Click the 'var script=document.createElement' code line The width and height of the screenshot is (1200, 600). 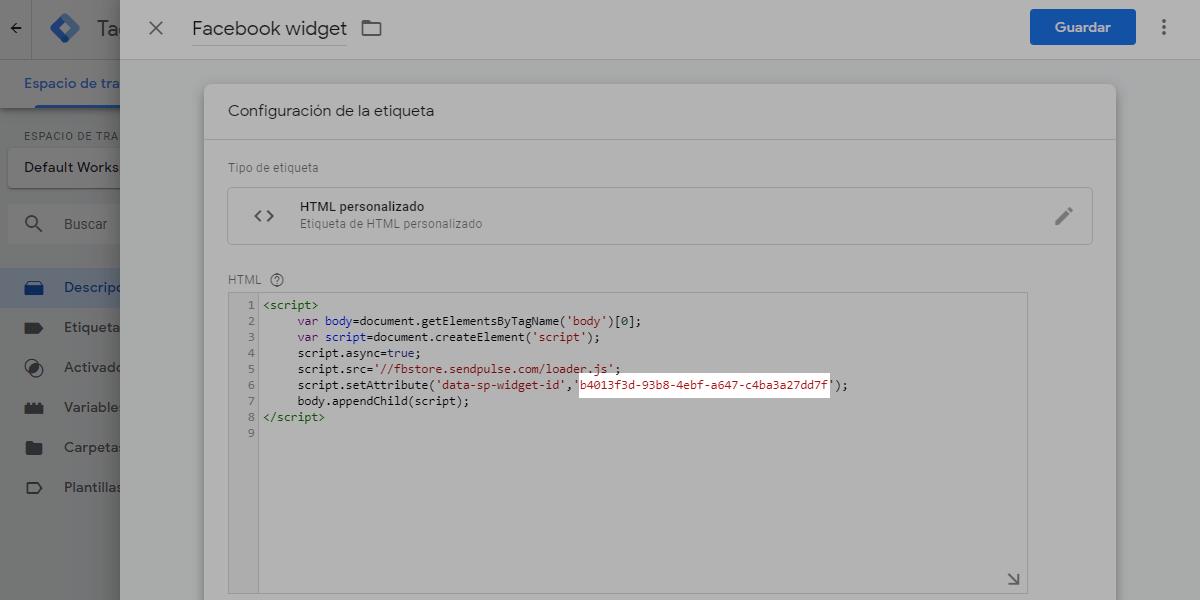coord(448,337)
